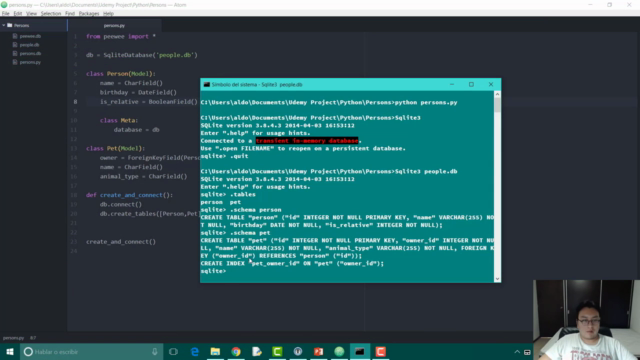Open the red Camtasia recorder taskbar icon

(x=381, y=352)
